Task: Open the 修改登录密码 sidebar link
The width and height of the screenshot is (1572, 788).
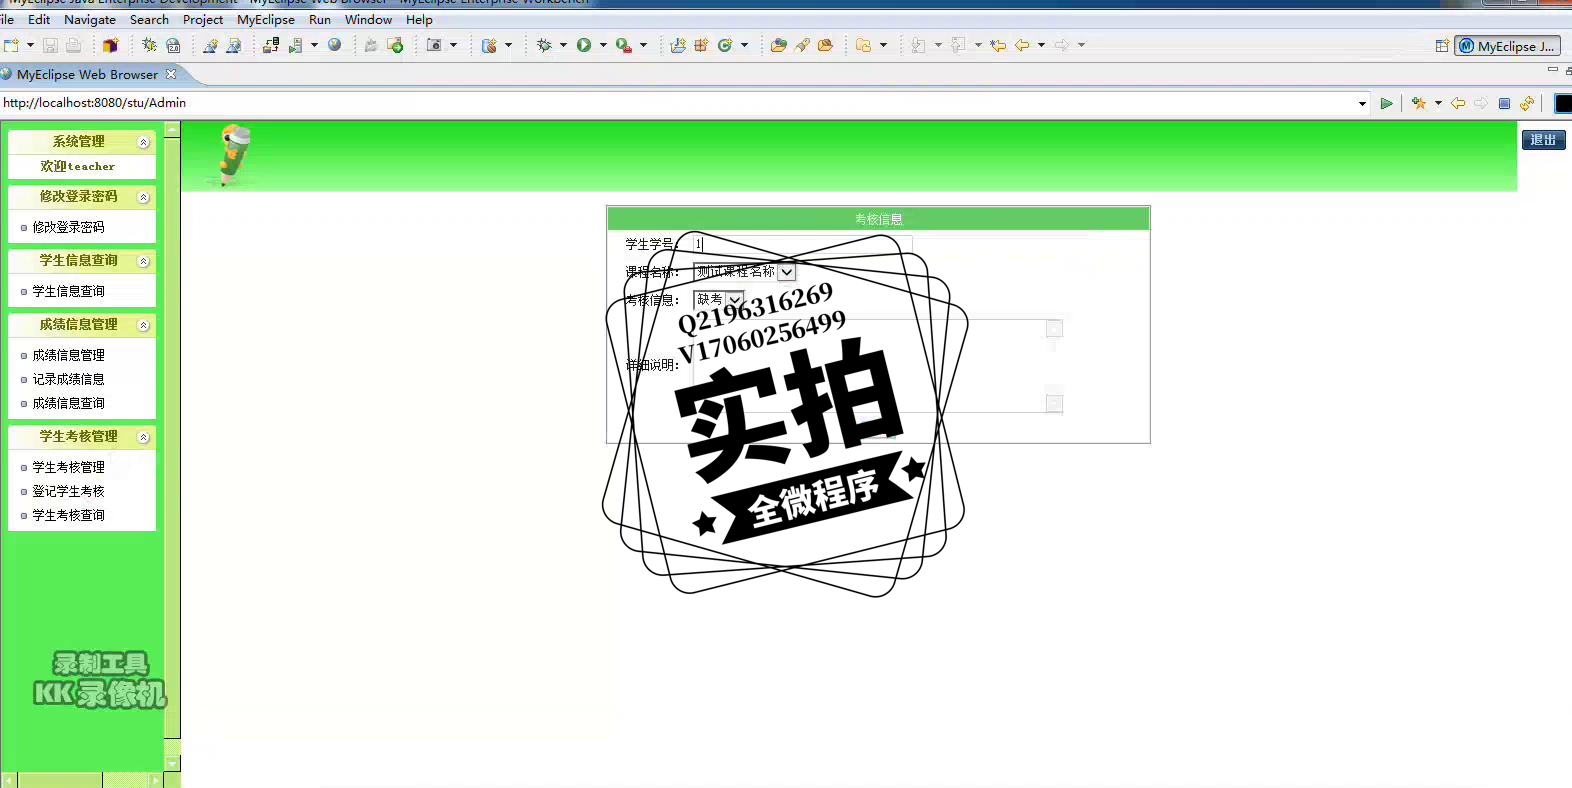Action: [x=68, y=227]
